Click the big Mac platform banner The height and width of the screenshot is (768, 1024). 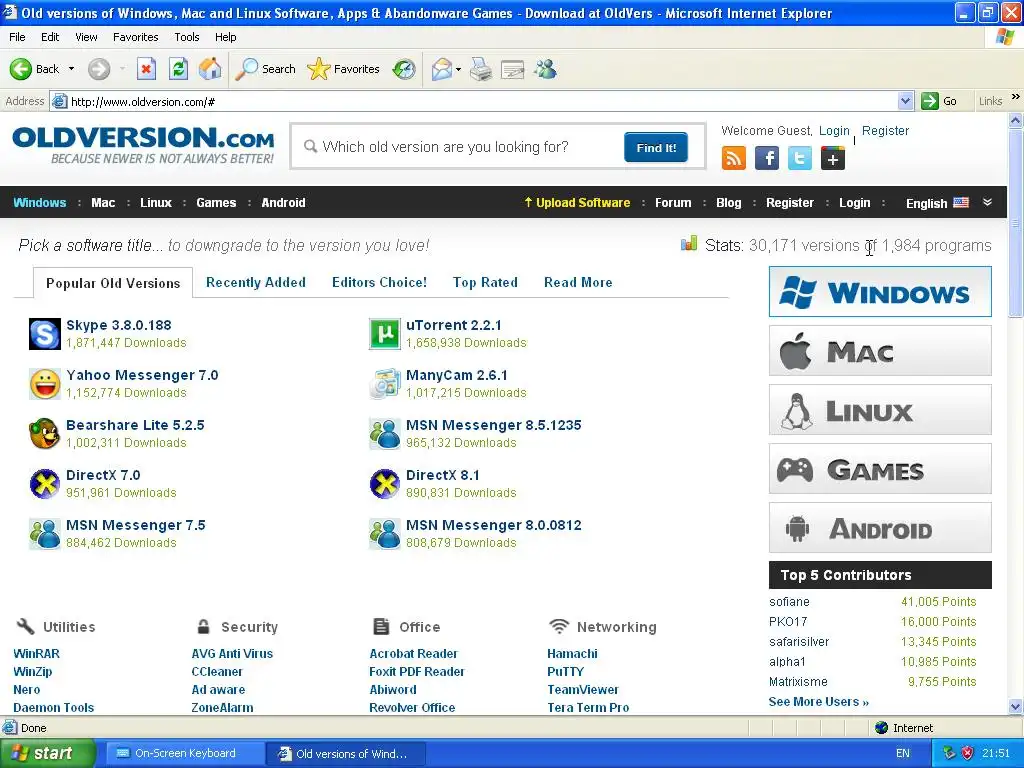click(x=880, y=351)
